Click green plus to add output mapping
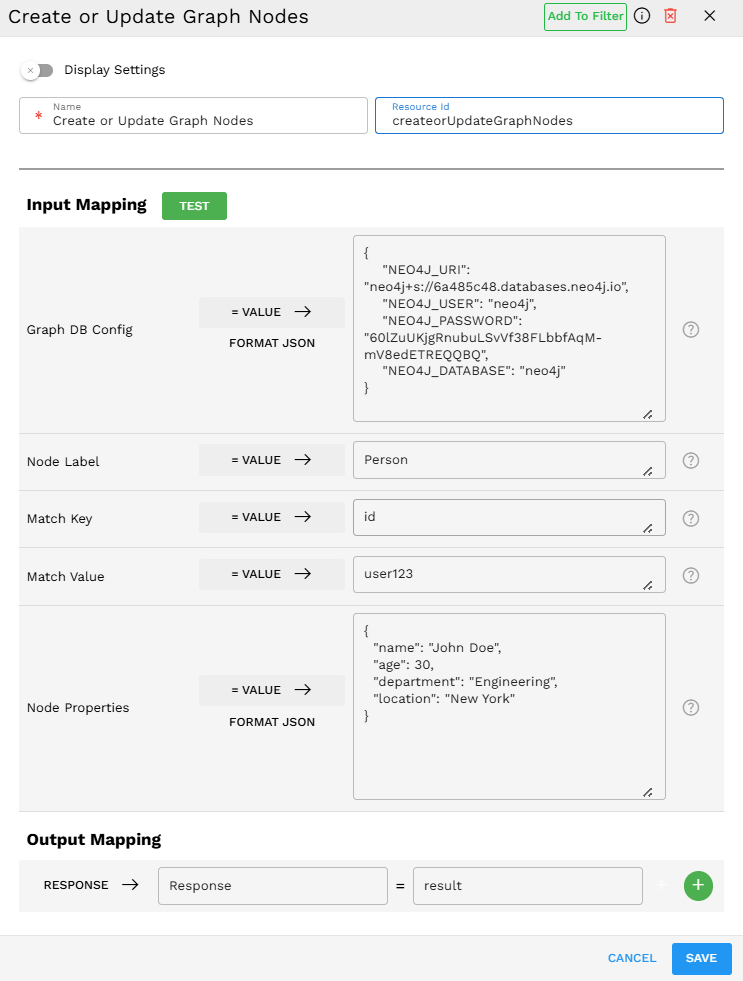The image size is (743, 981). tap(698, 886)
